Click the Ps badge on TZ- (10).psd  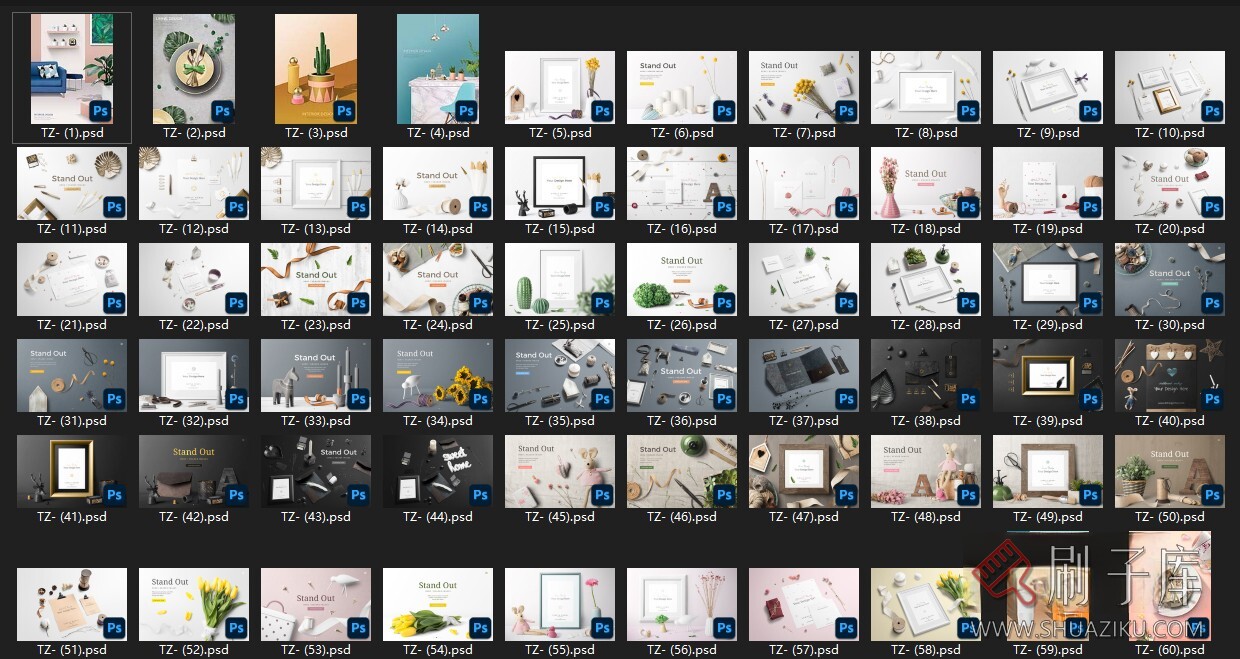[x=1212, y=111]
